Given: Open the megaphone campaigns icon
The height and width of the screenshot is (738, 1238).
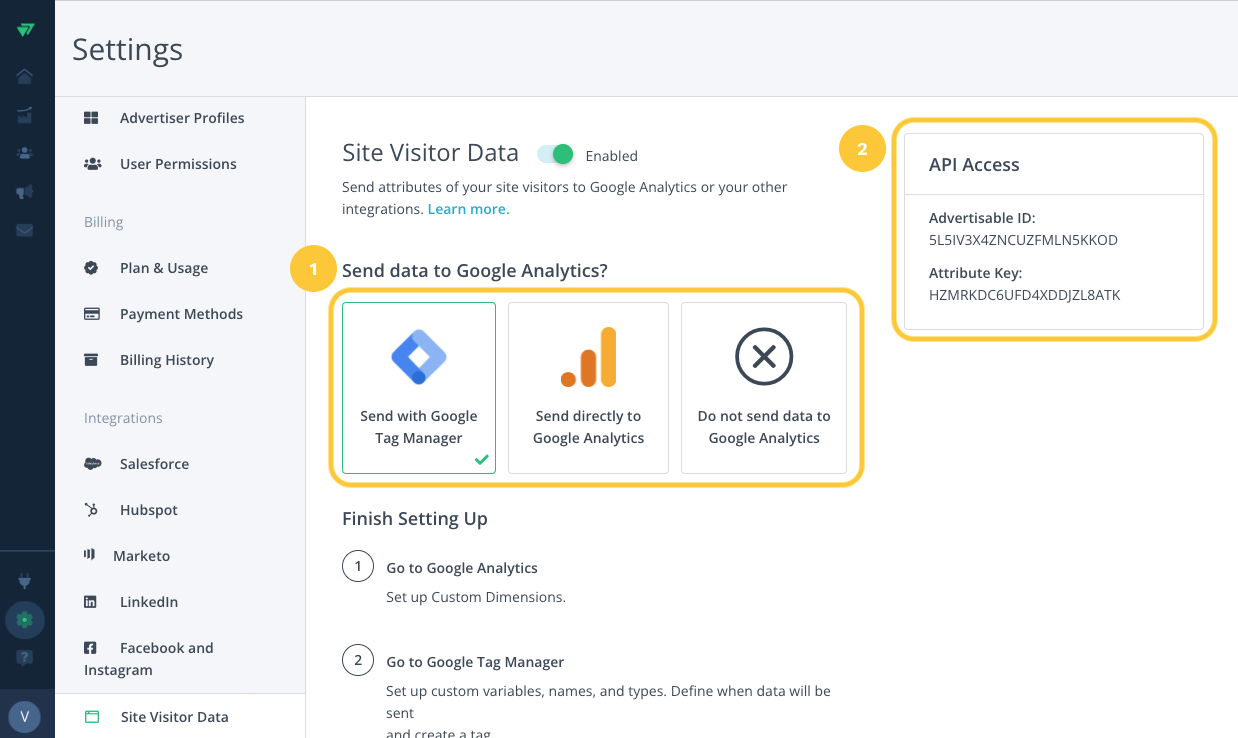Looking at the screenshot, I should [25, 192].
